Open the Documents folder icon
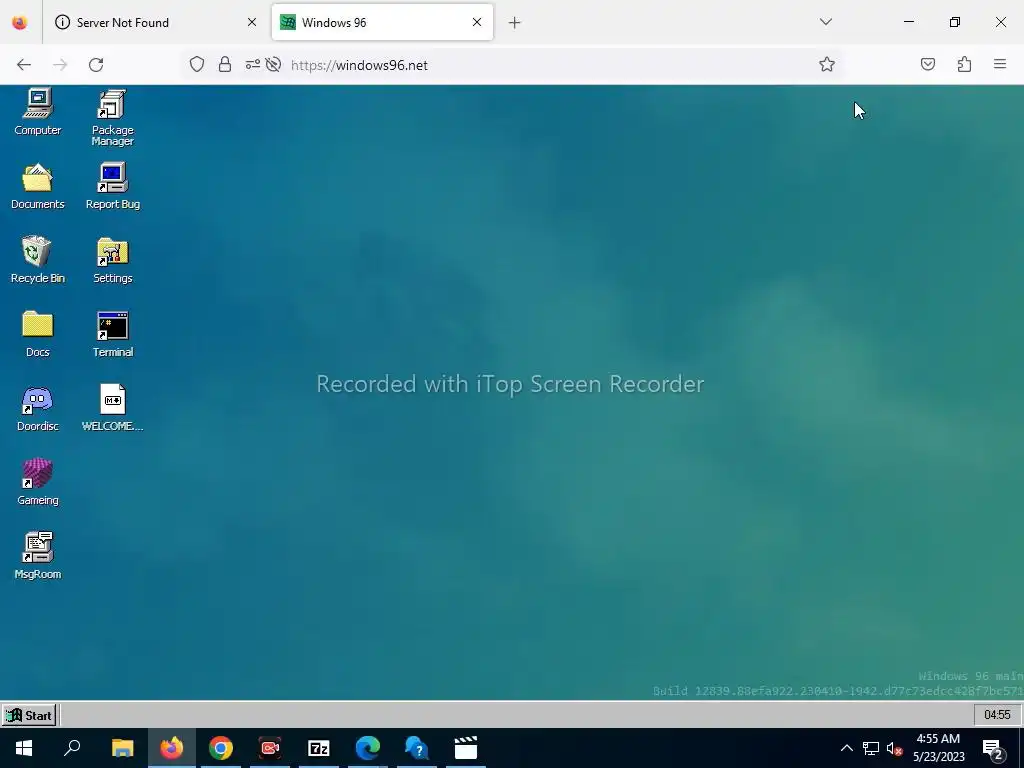This screenshot has width=1024, height=768. [38, 186]
